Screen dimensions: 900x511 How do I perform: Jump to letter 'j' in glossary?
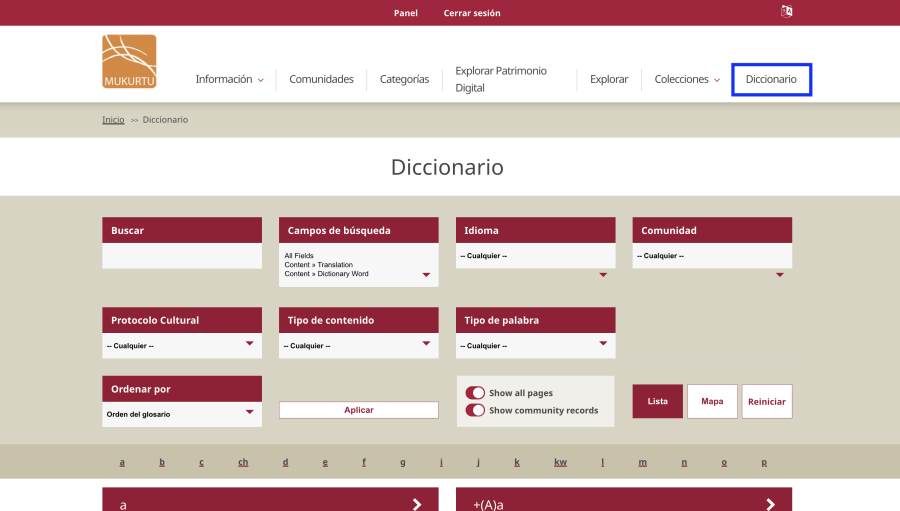click(478, 462)
